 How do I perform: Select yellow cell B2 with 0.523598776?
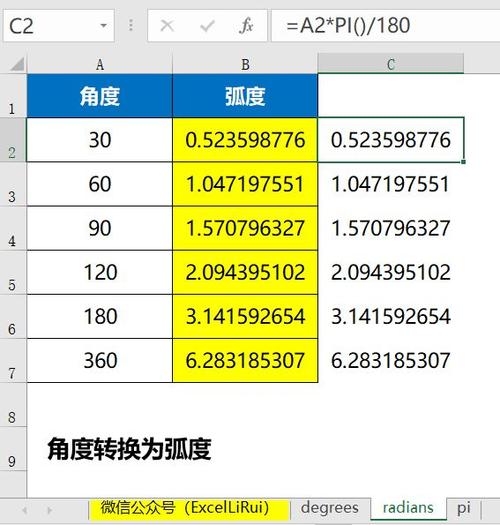(245, 140)
